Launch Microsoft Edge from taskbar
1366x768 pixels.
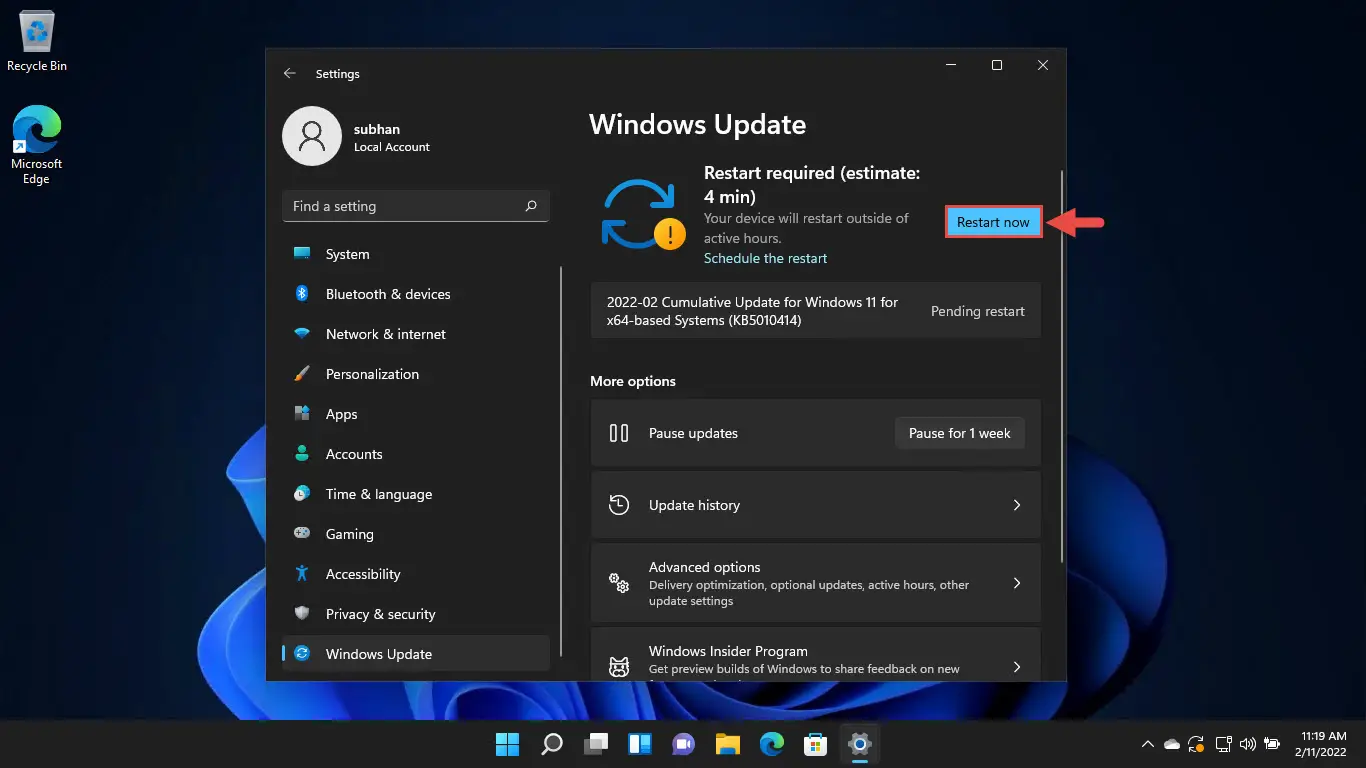(771, 744)
